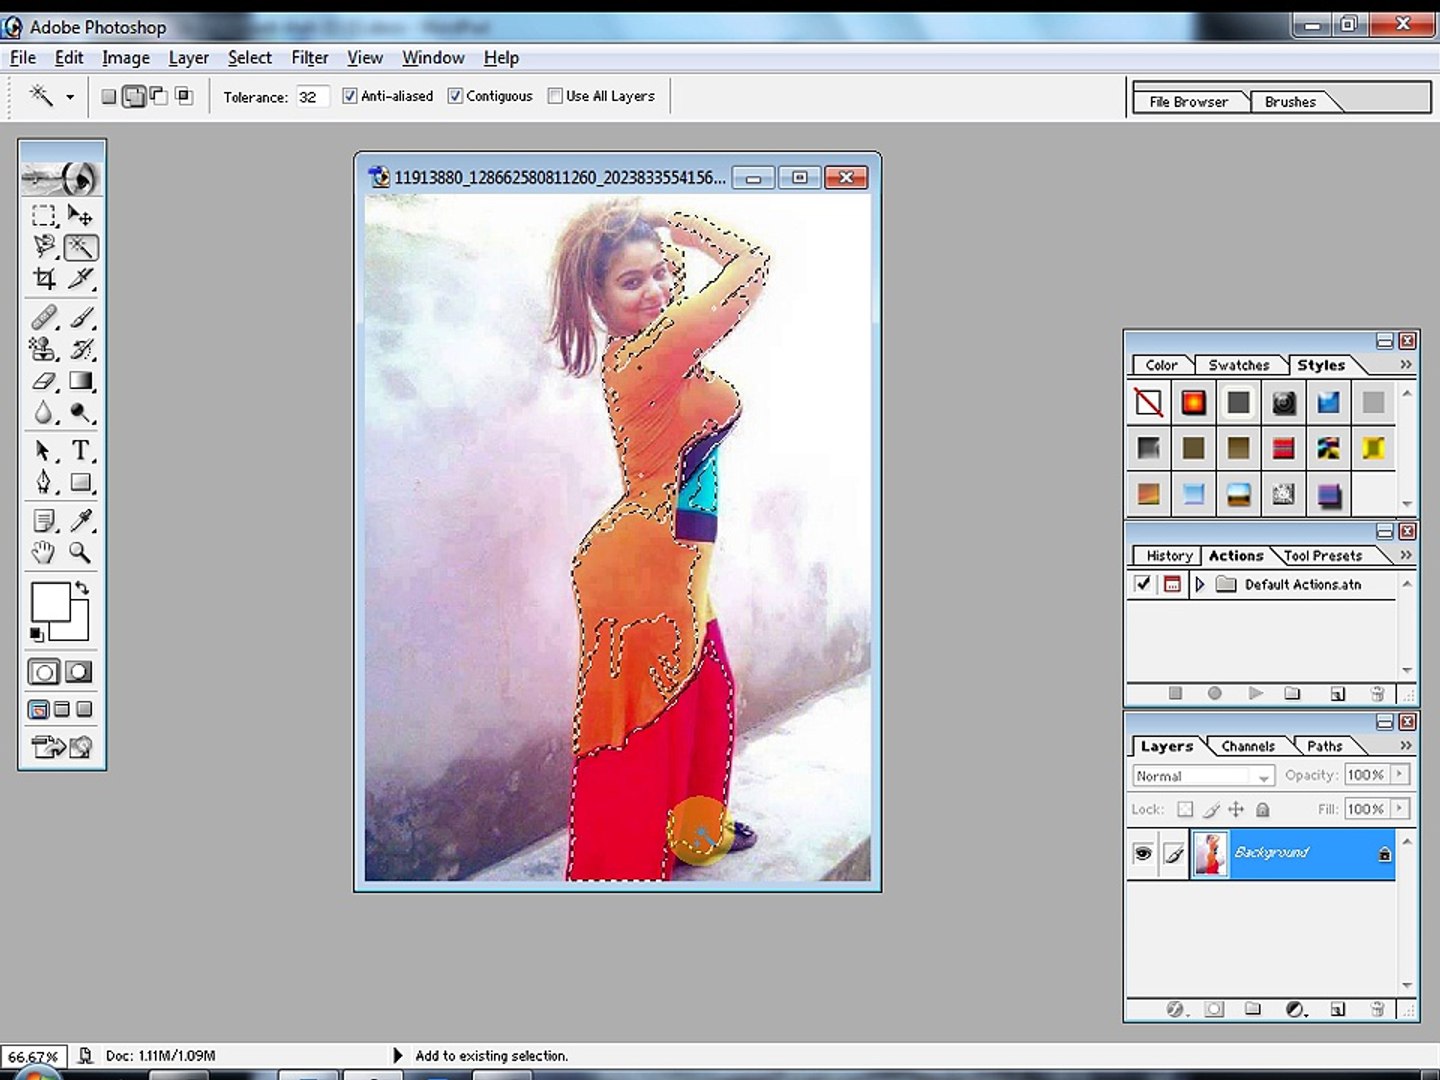Hide the Background layer with eye icon
1440x1080 pixels.
click(1142, 853)
